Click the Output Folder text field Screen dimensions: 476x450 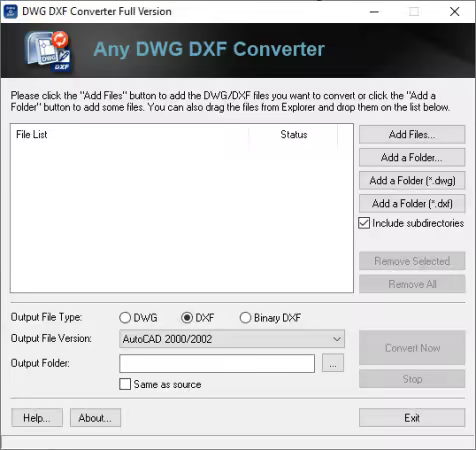pos(217,363)
